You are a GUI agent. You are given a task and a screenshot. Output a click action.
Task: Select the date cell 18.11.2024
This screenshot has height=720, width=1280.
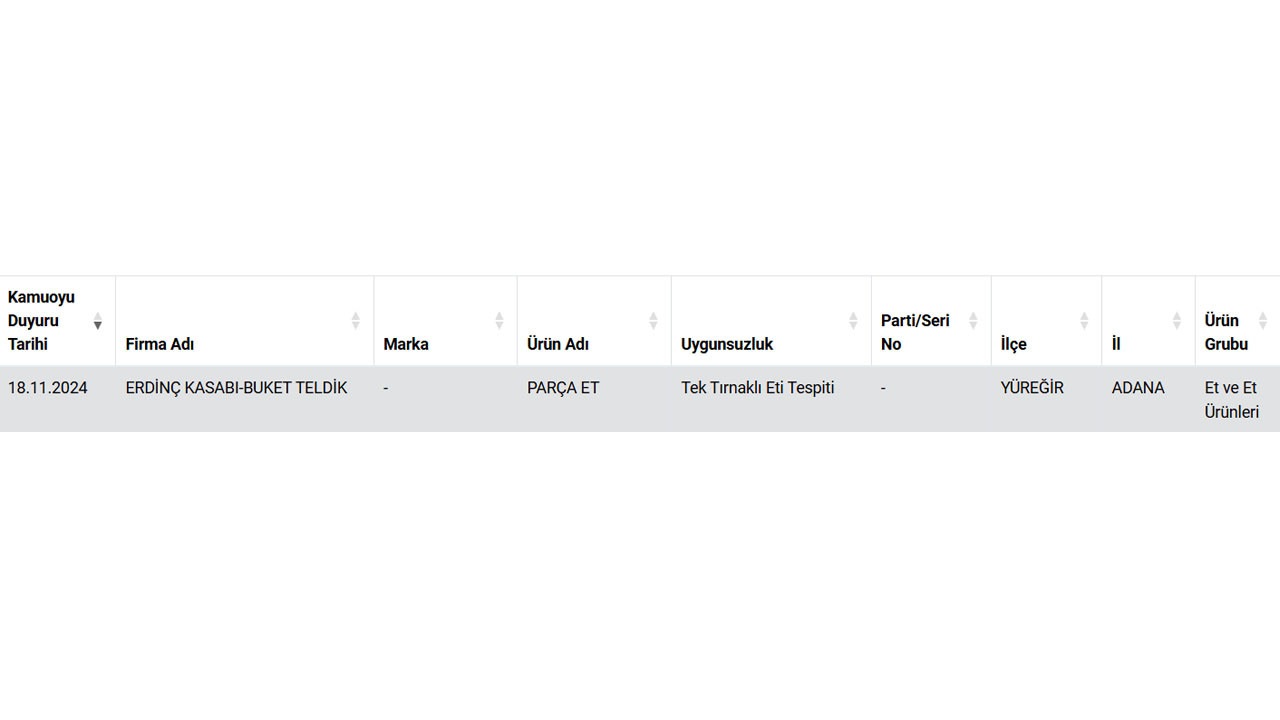pyautogui.click(x=48, y=388)
